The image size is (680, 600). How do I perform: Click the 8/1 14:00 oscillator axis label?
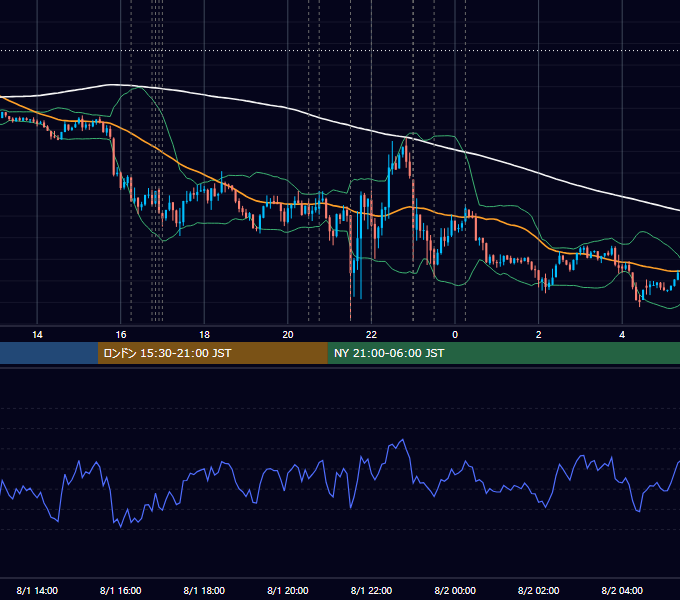37,590
